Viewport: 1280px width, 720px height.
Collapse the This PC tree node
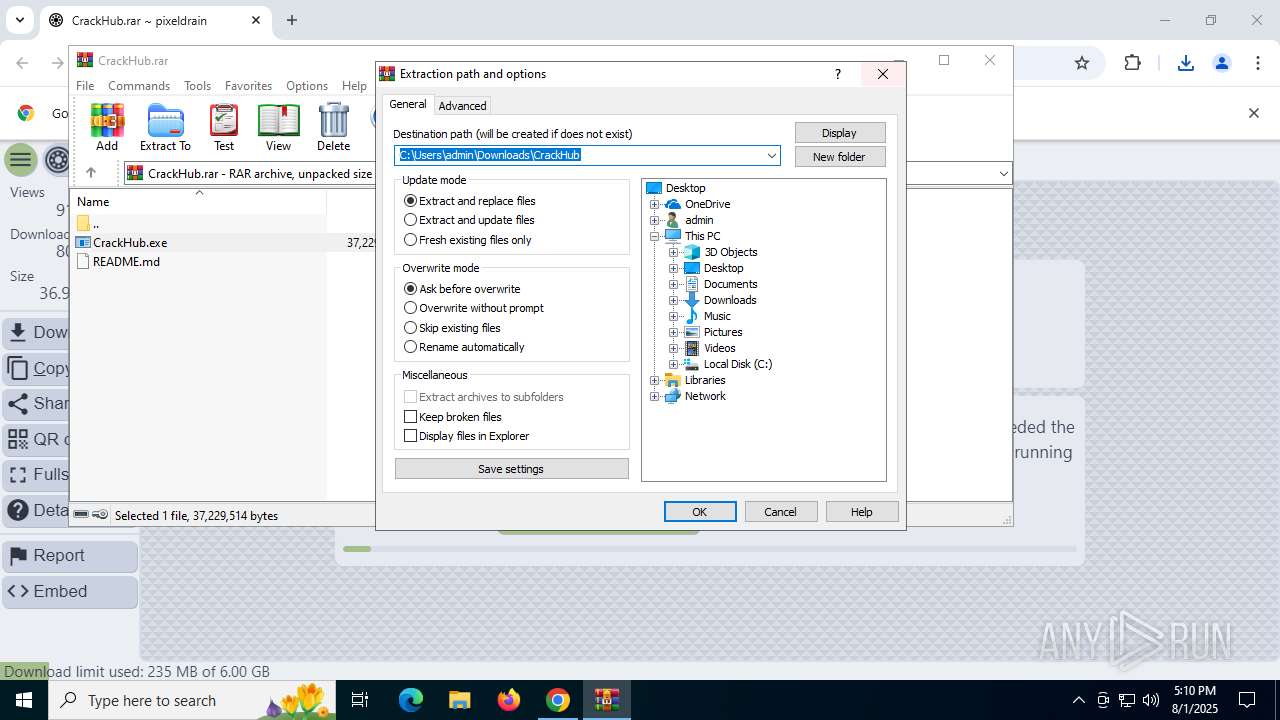655,236
